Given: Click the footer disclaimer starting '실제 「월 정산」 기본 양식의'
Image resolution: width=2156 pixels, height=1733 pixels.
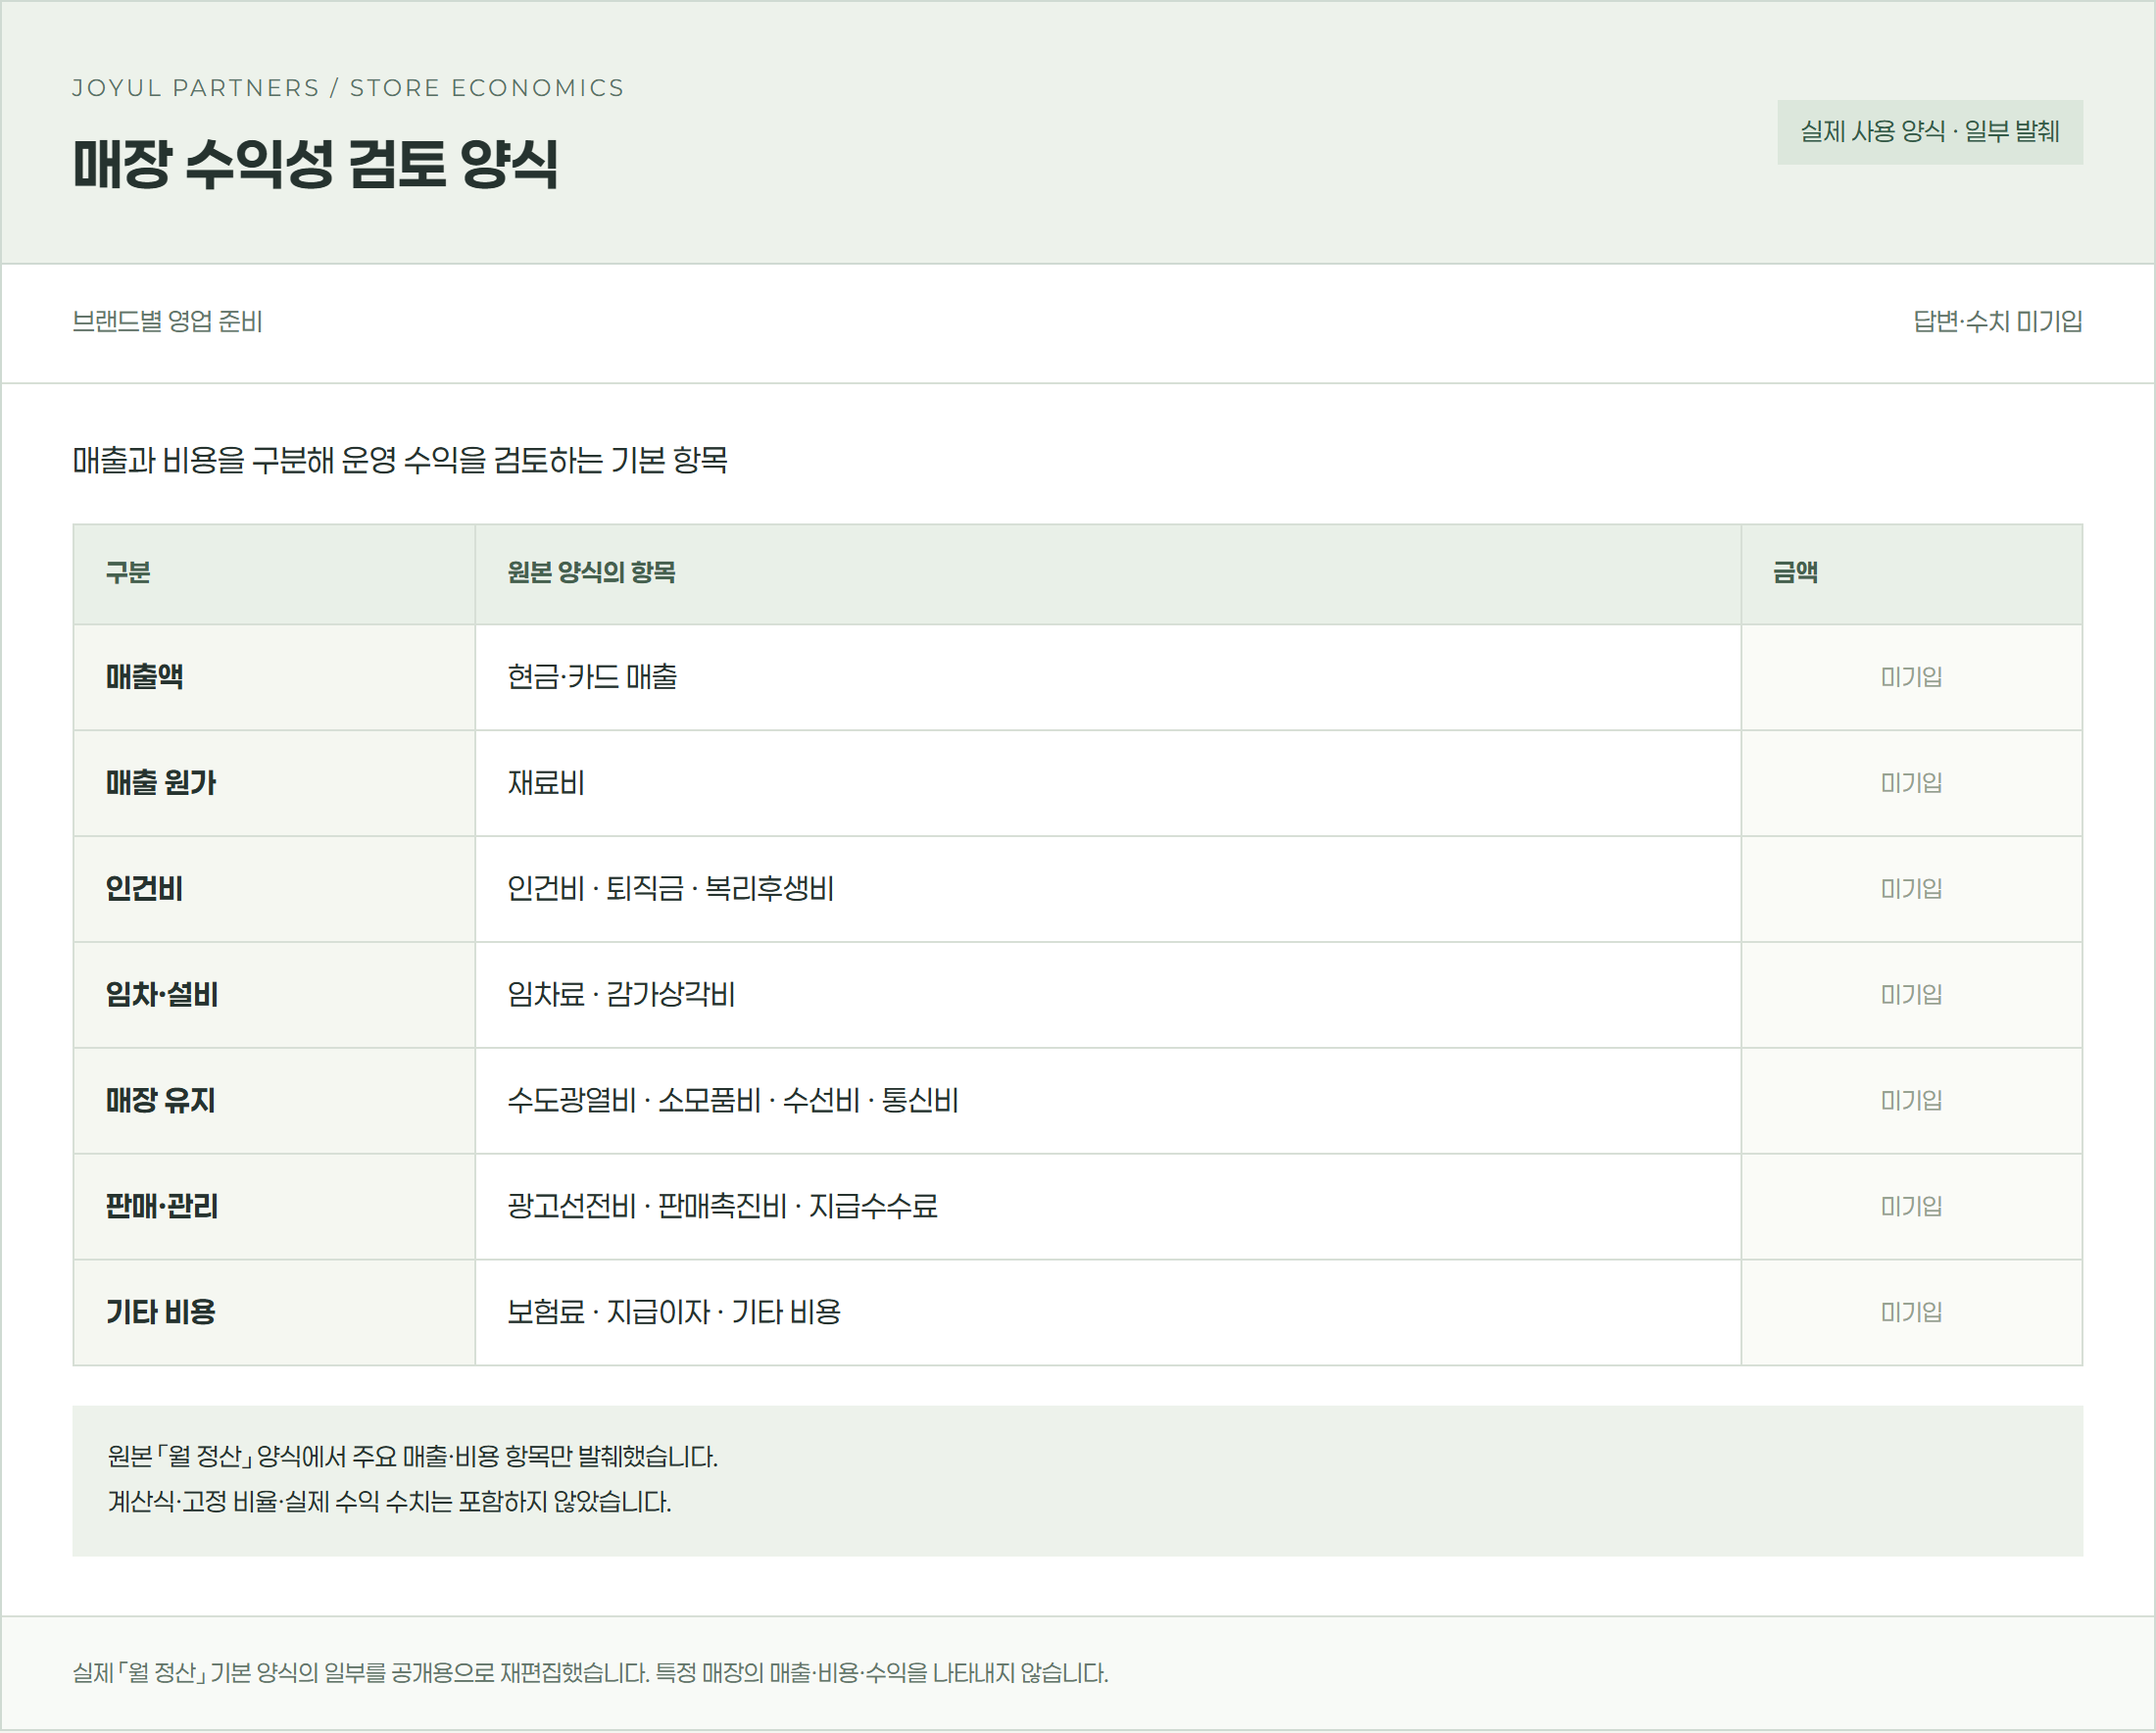Looking at the screenshot, I should click(x=590, y=1673).
